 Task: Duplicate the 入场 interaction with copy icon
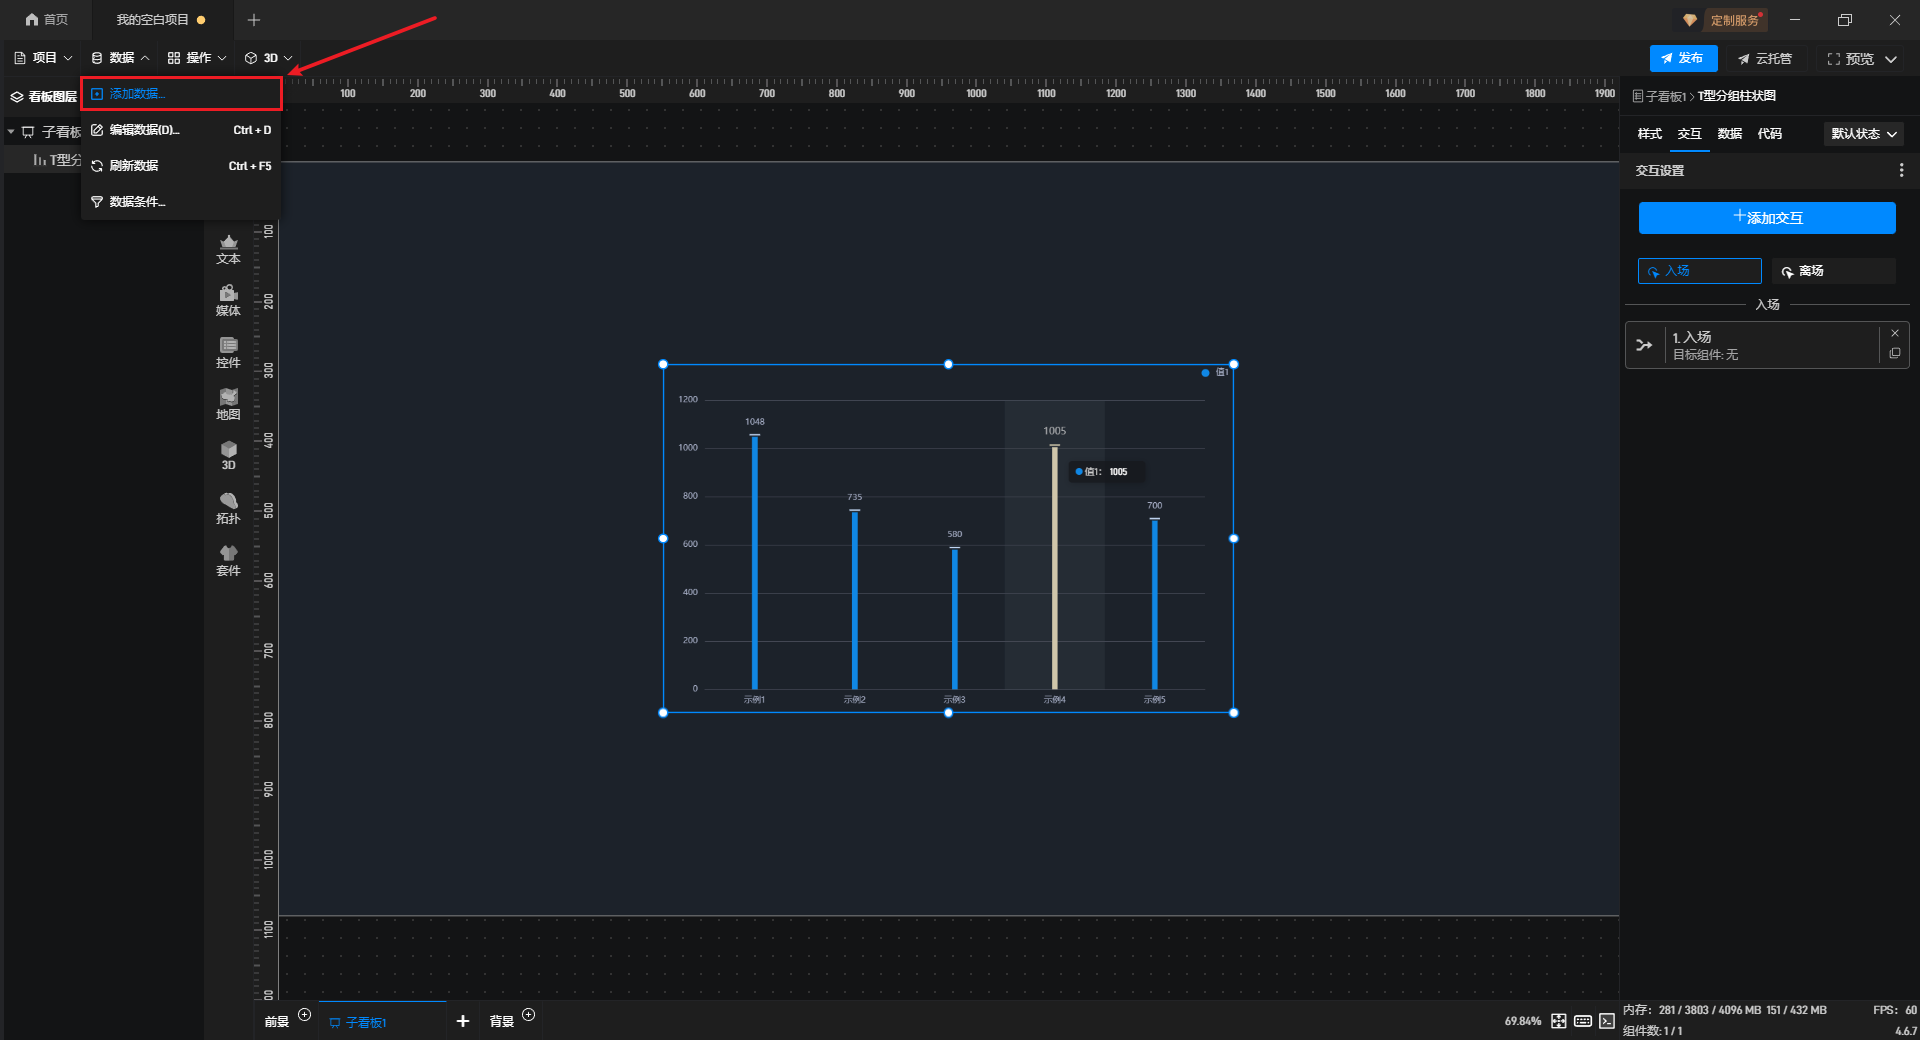coord(1894,354)
